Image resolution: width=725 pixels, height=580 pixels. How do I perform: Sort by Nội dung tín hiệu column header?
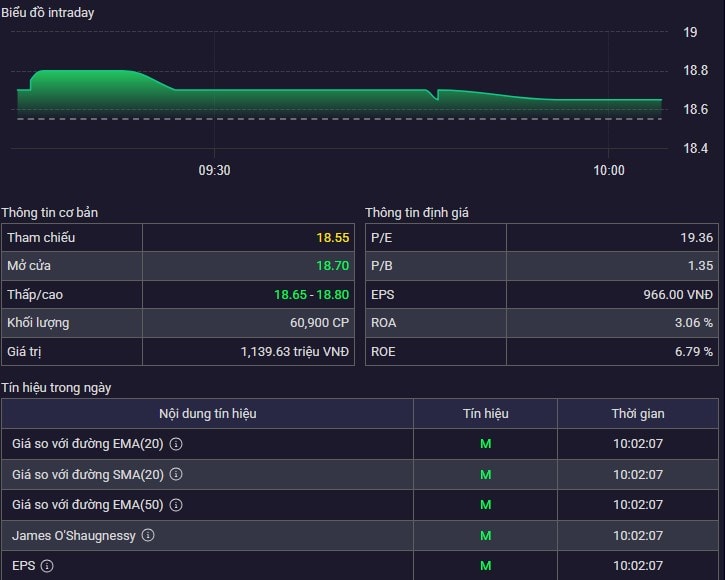click(207, 414)
